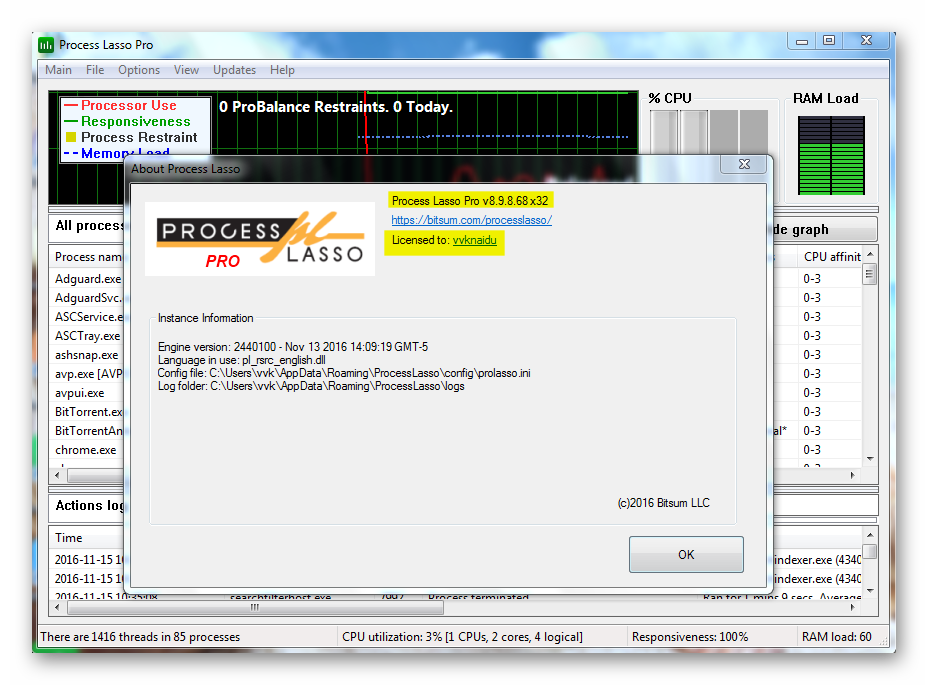Select the avp.exe [AVP process row
Viewport: 928px width, 685px height.
(x=88, y=374)
